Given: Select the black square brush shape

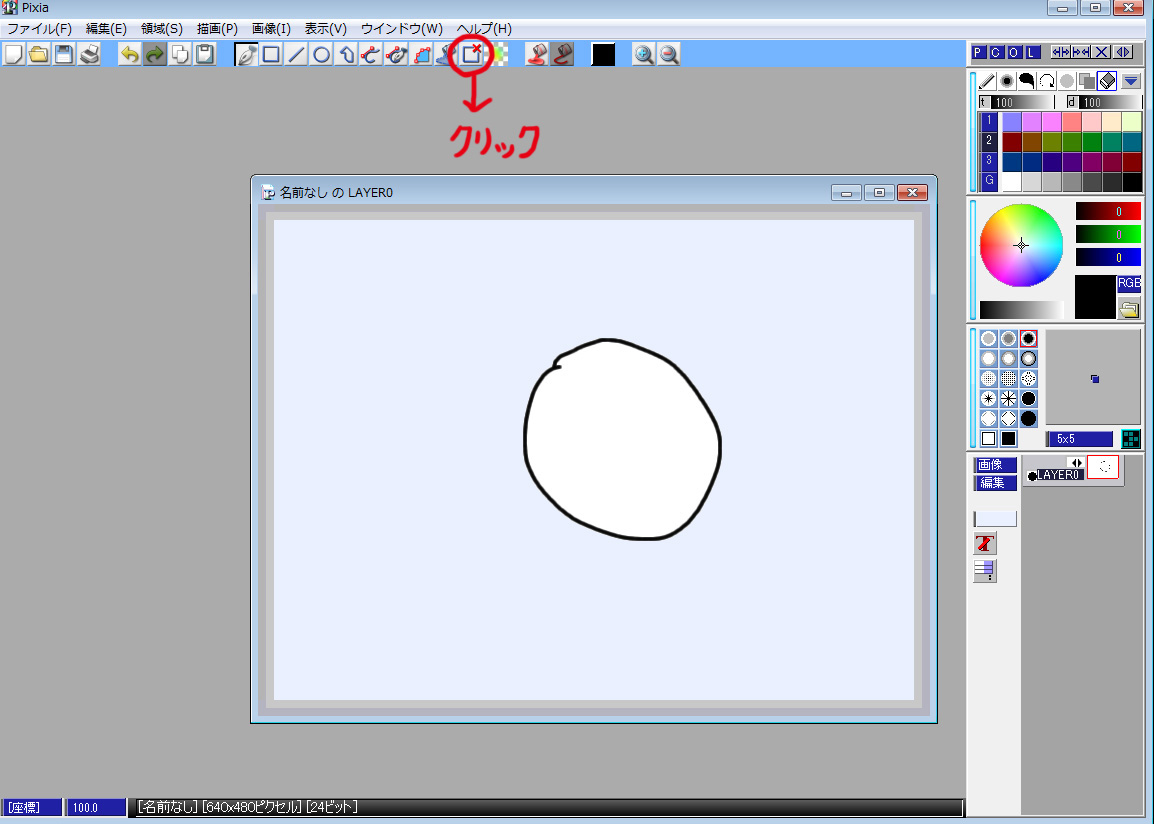Looking at the screenshot, I should [1008, 439].
